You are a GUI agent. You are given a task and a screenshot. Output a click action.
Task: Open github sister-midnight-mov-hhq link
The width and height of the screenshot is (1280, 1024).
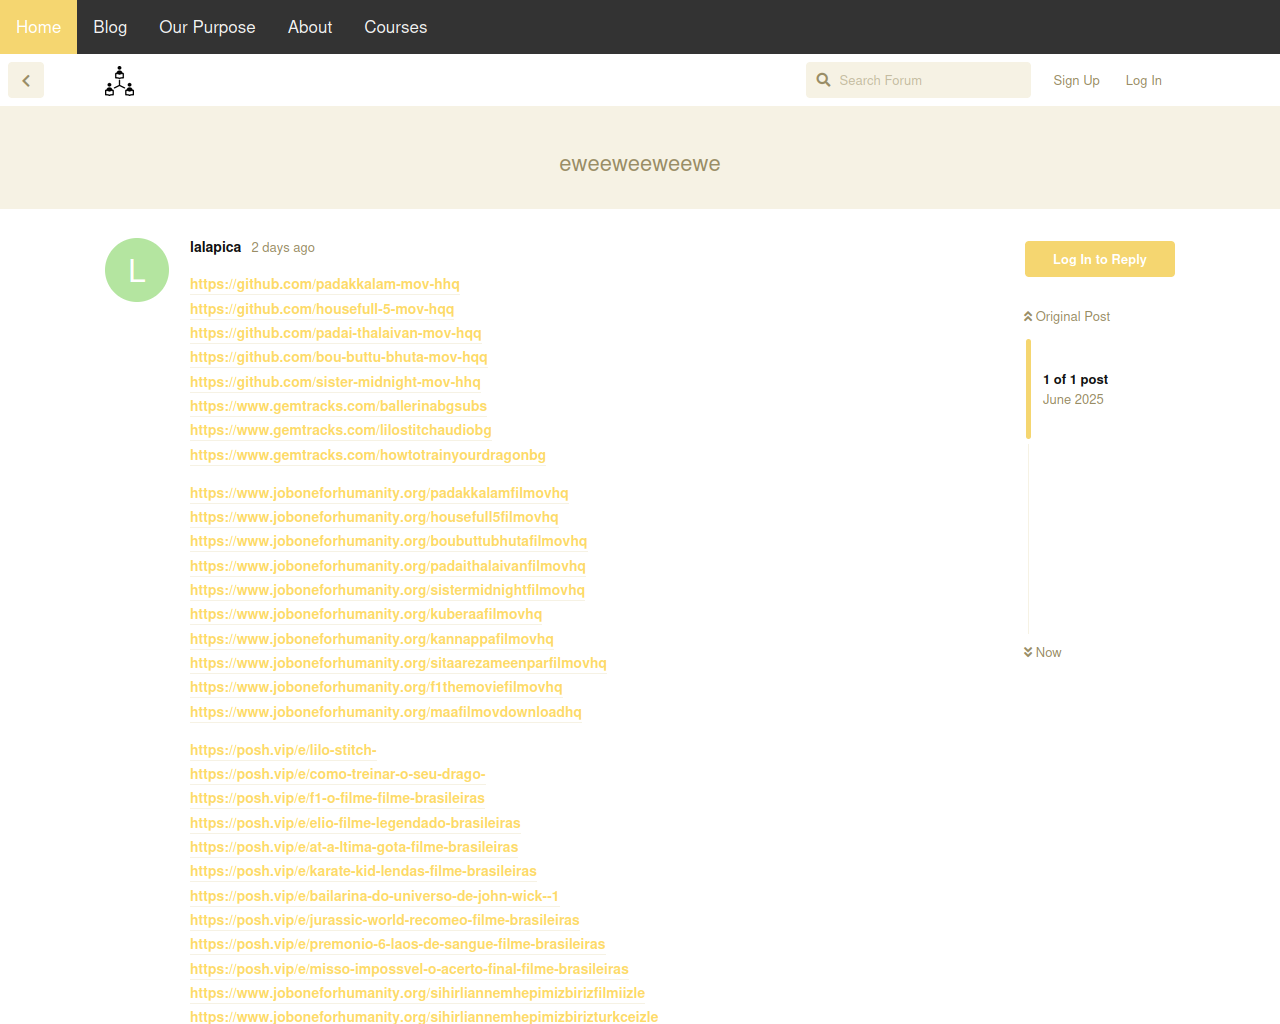pos(335,382)
